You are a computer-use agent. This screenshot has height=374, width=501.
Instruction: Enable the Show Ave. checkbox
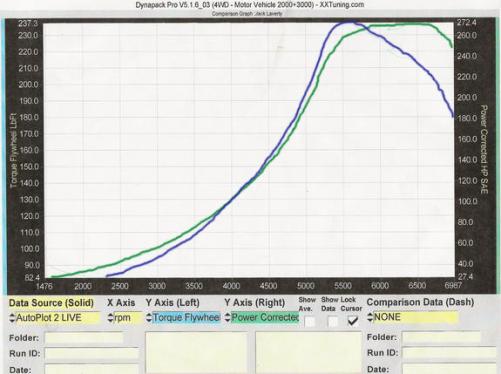tap(310, 322)
